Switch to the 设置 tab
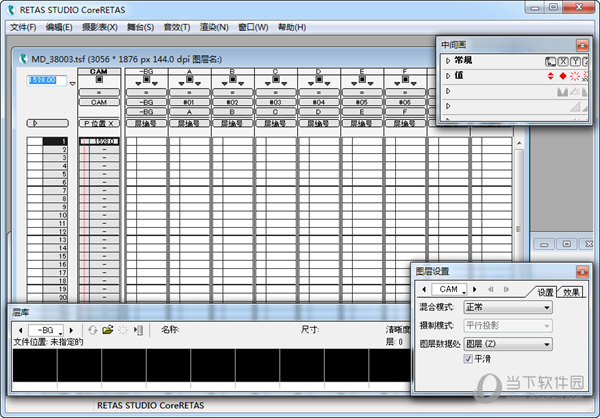 (x=545, y=292)
